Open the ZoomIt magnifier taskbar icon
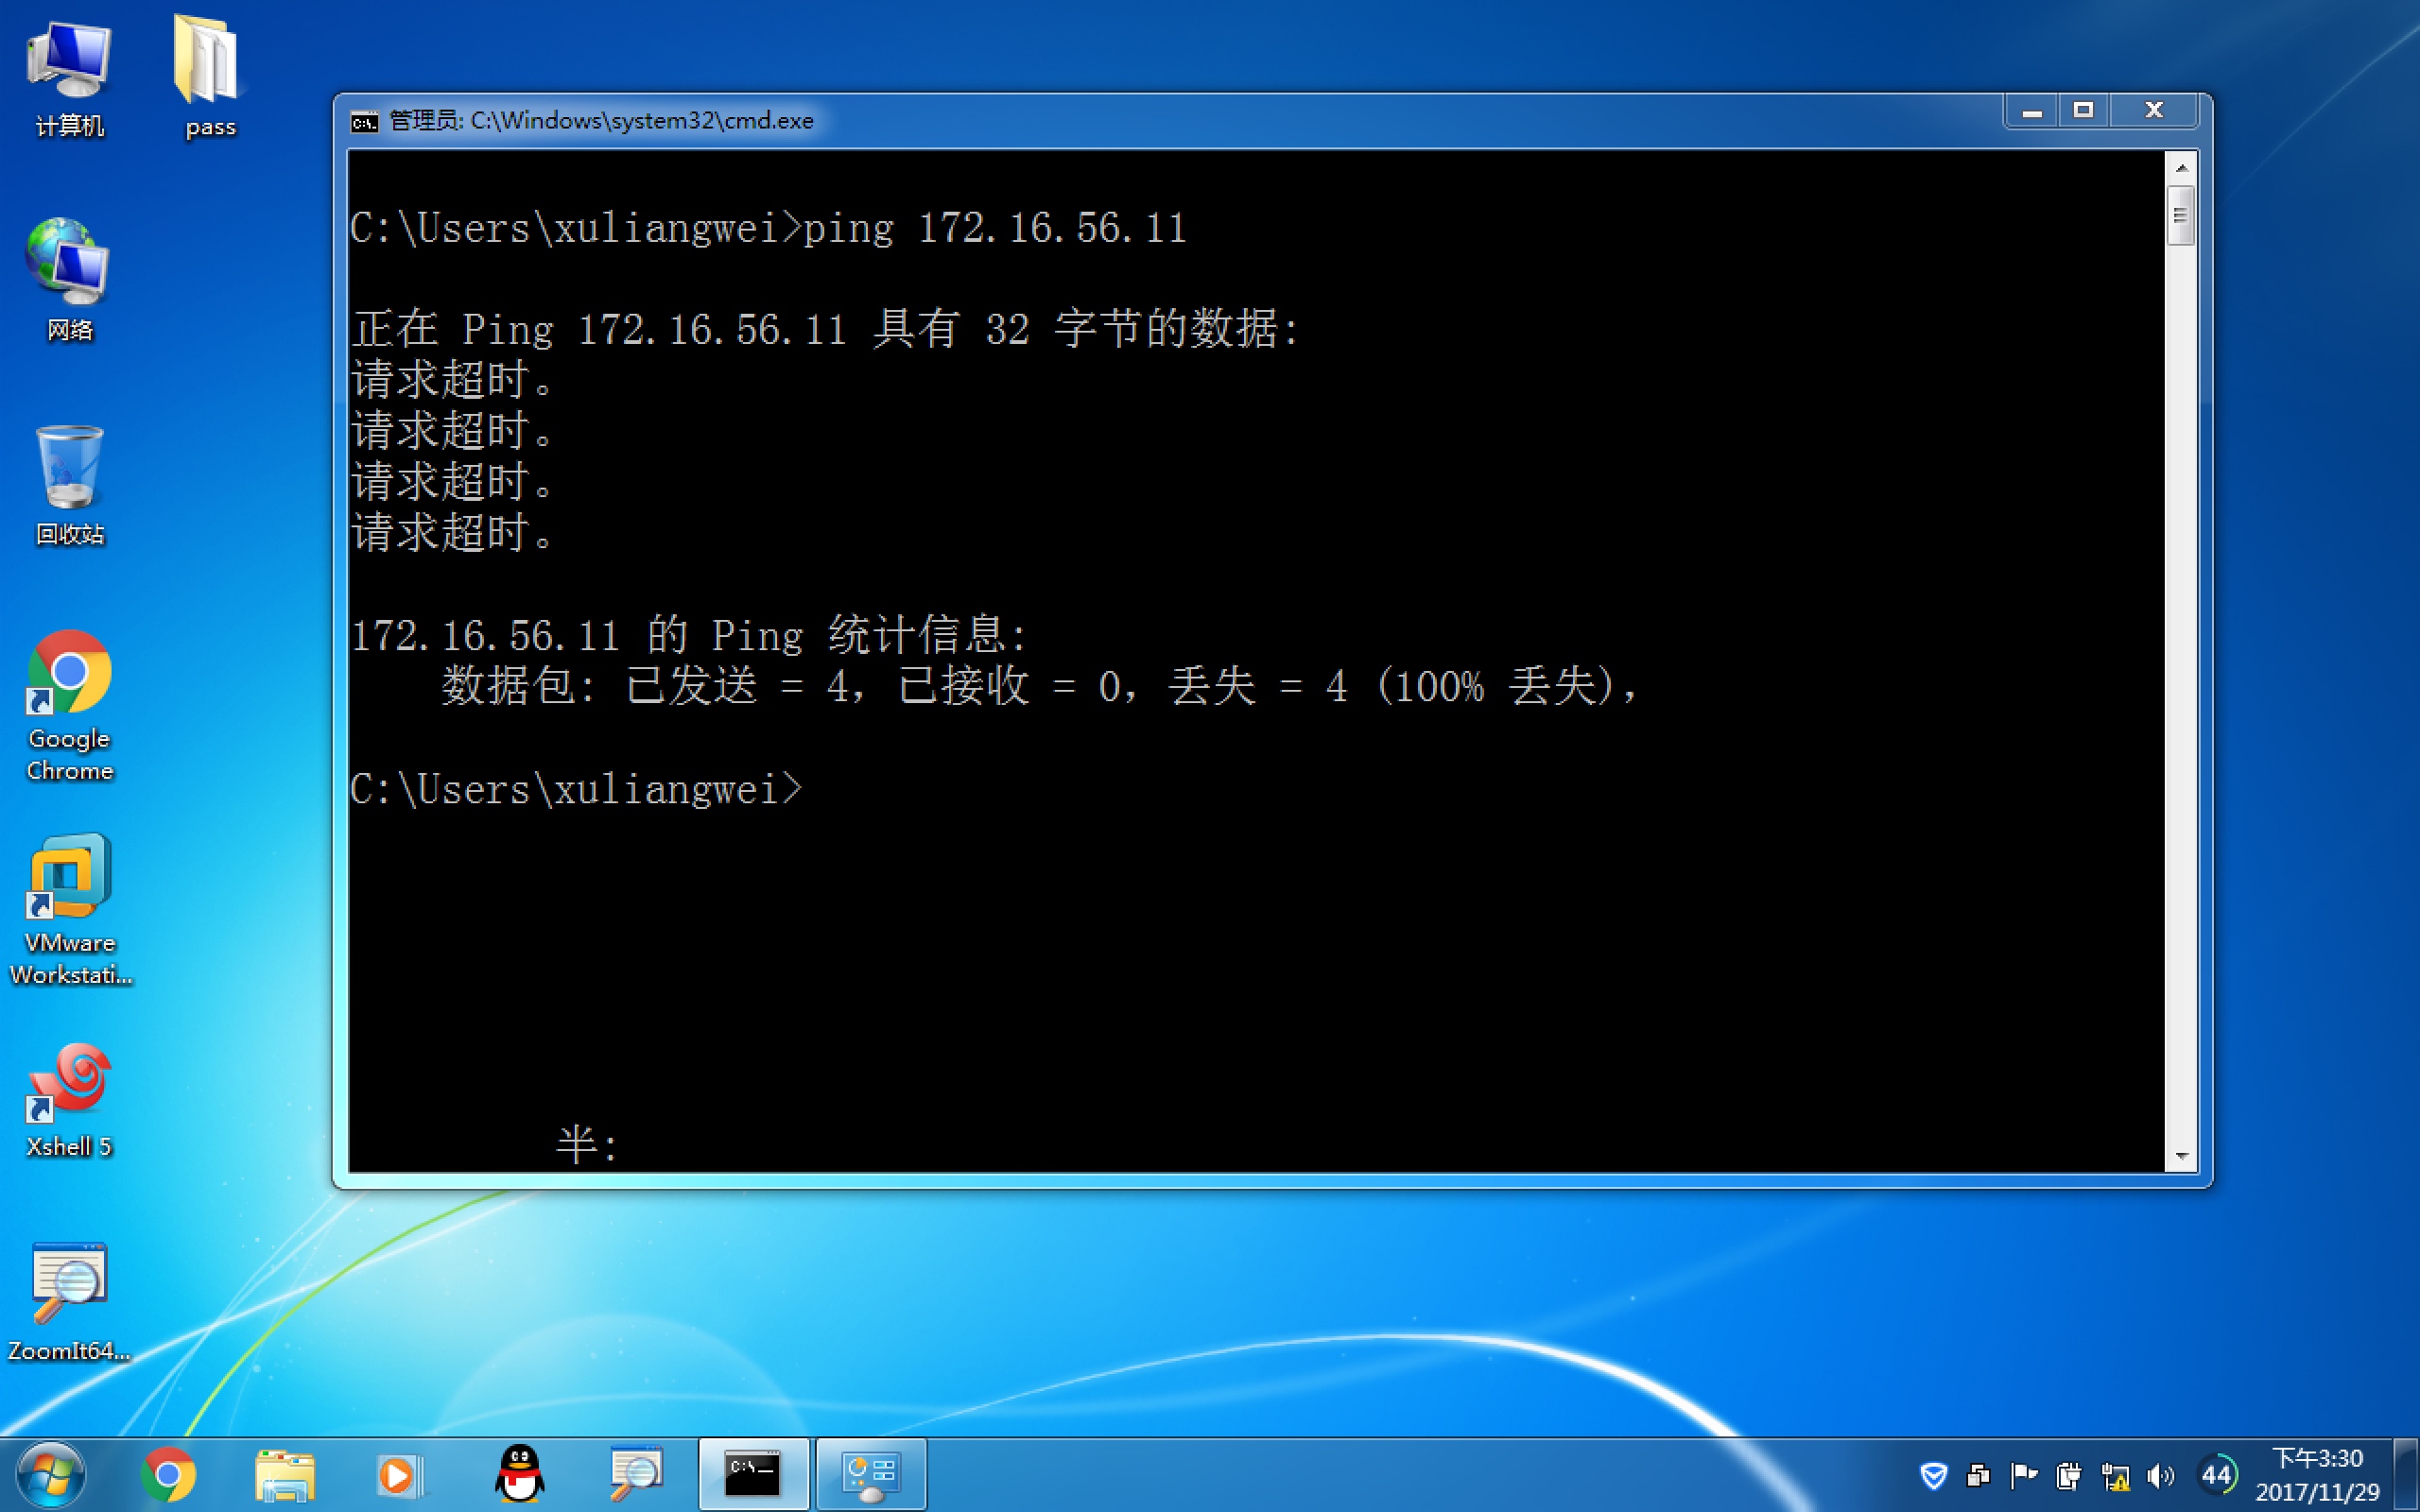The width and height of the screenshot is (2420, 1512). pos(636,1473)
